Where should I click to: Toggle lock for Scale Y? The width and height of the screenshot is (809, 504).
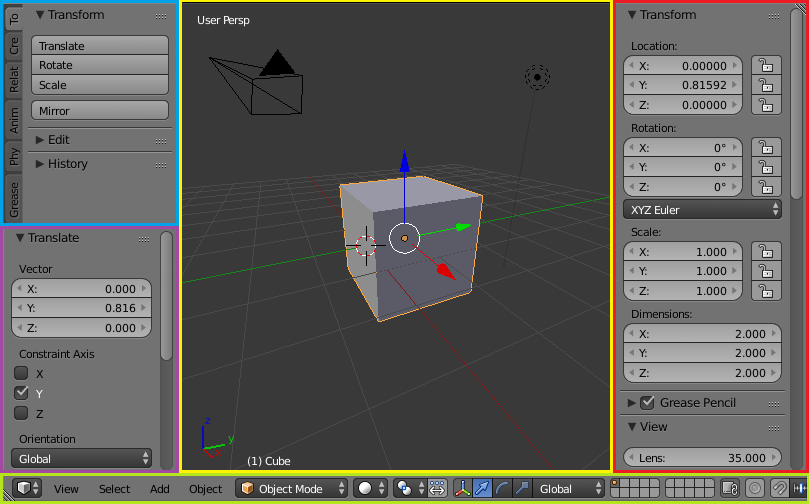coord(766,271)
